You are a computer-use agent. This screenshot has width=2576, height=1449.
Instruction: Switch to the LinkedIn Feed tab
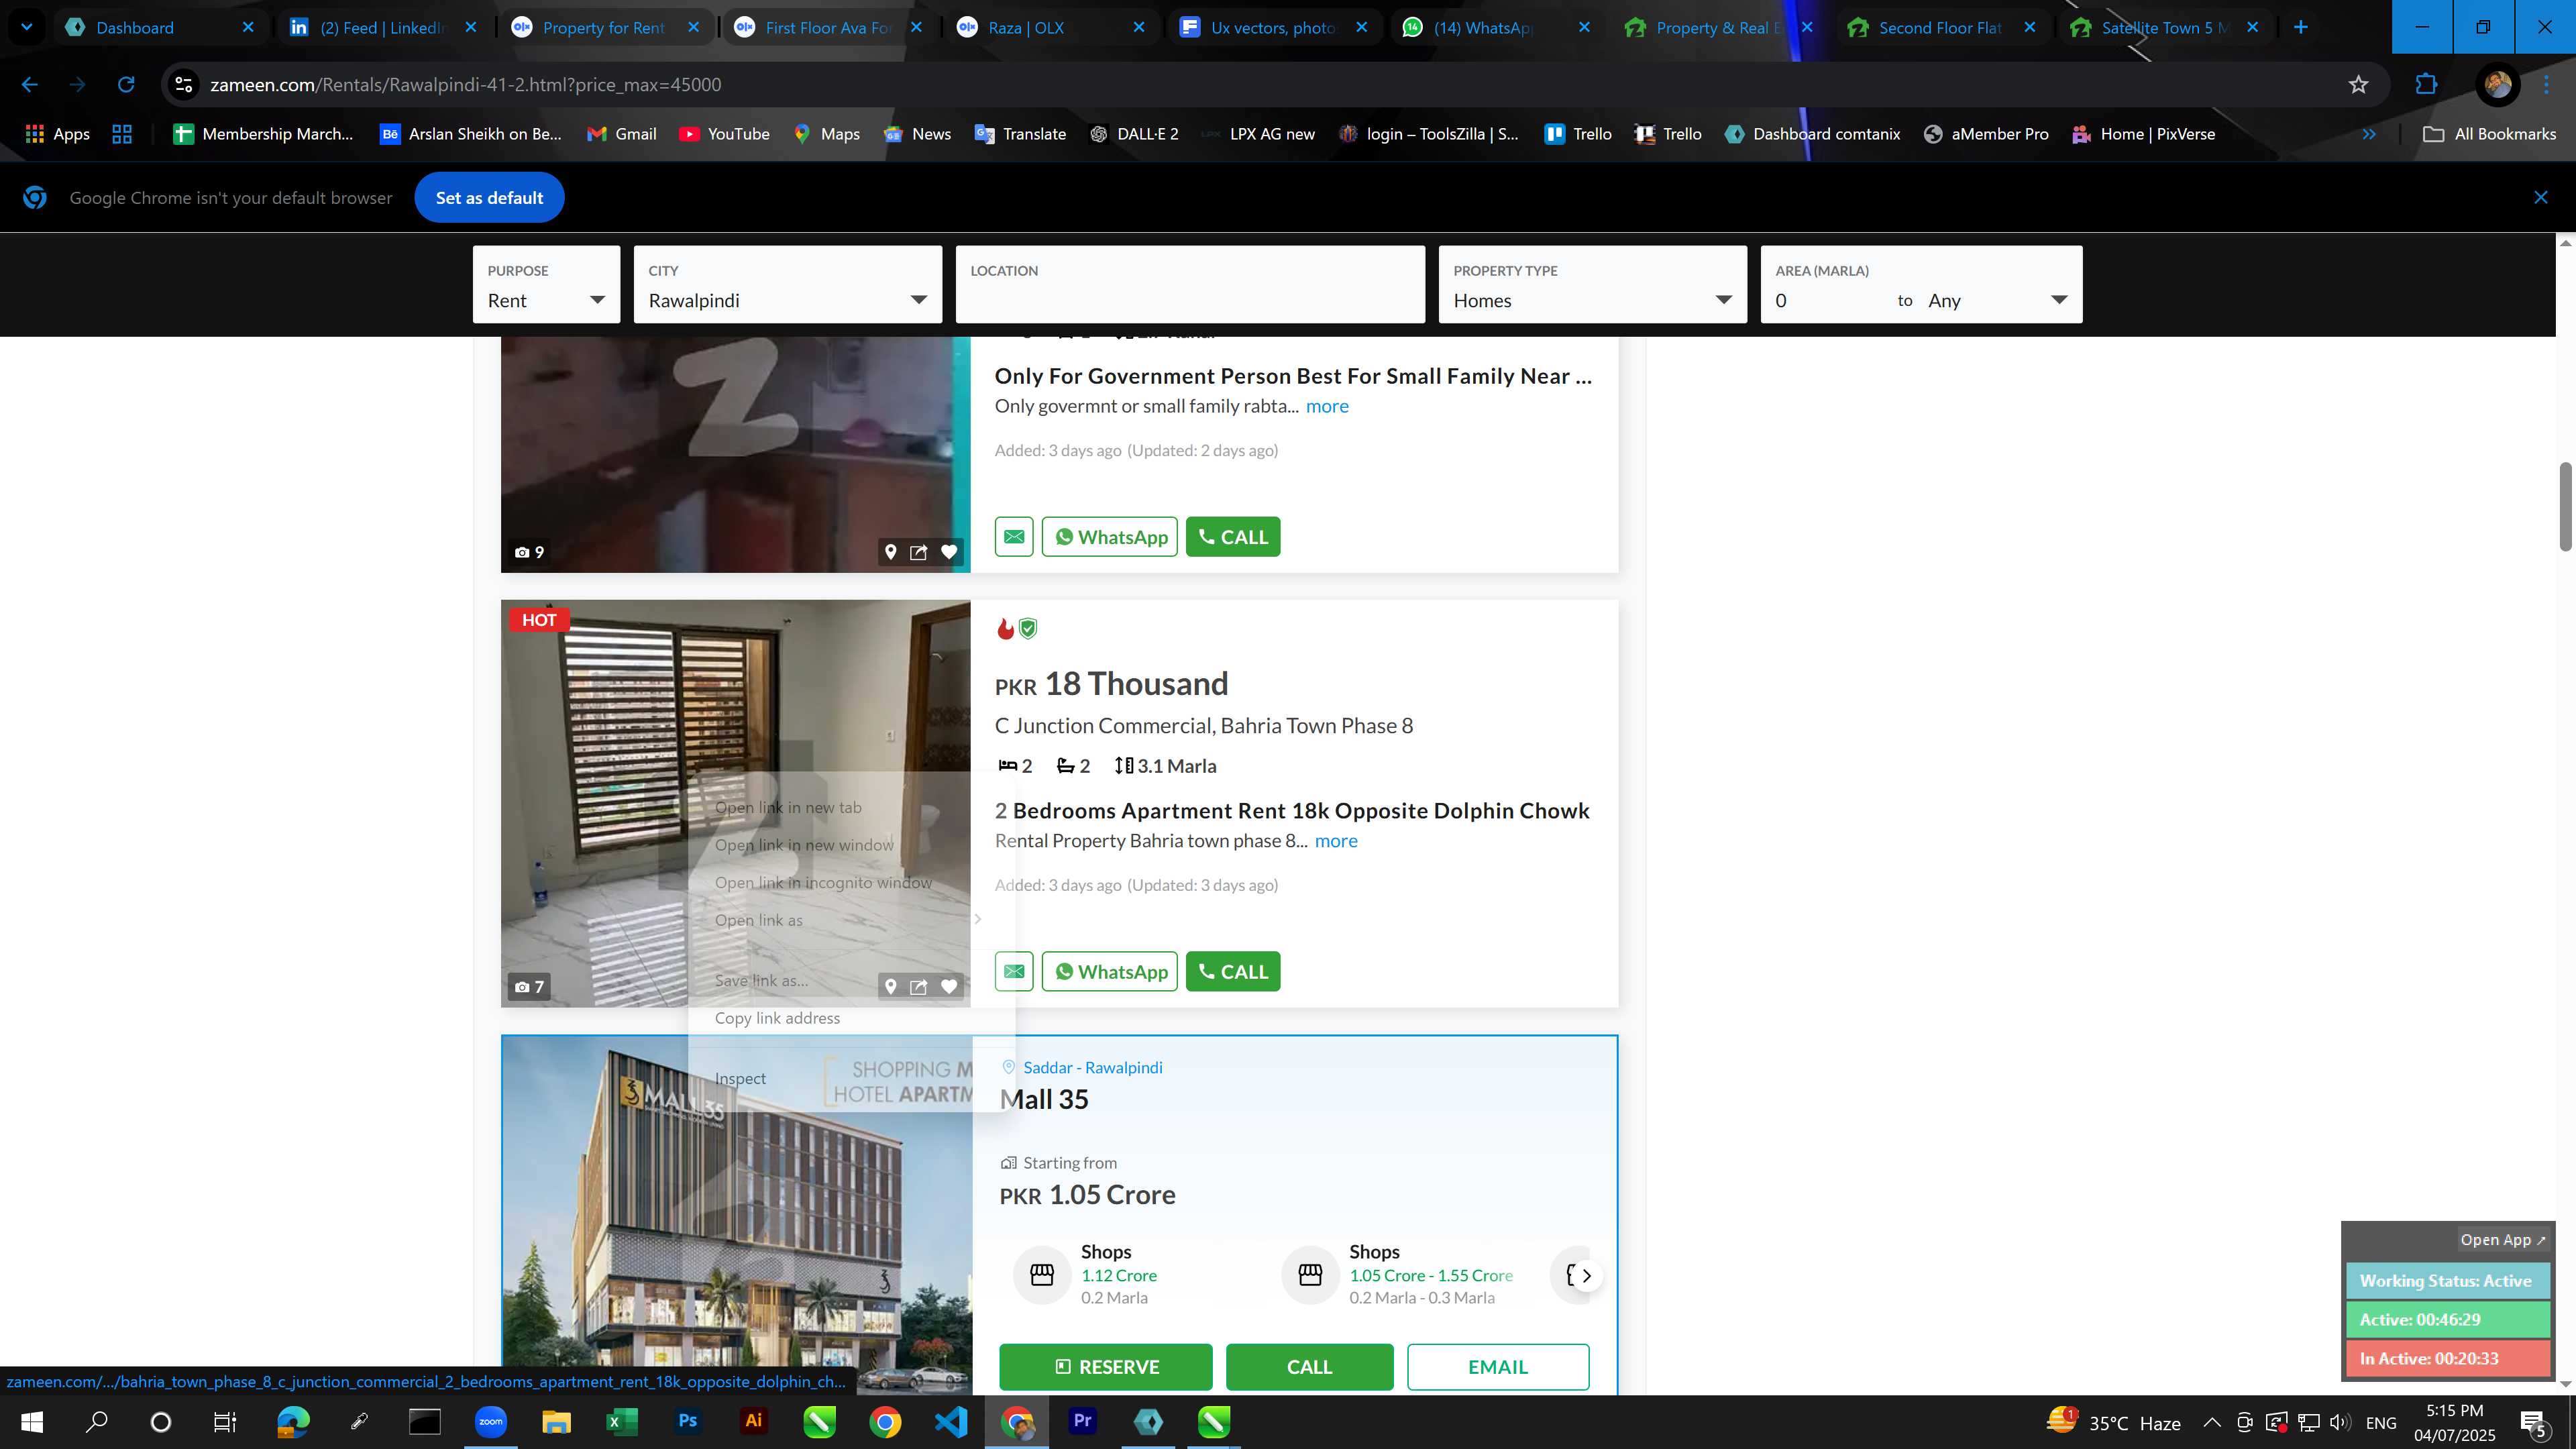(x=382, y=27)
